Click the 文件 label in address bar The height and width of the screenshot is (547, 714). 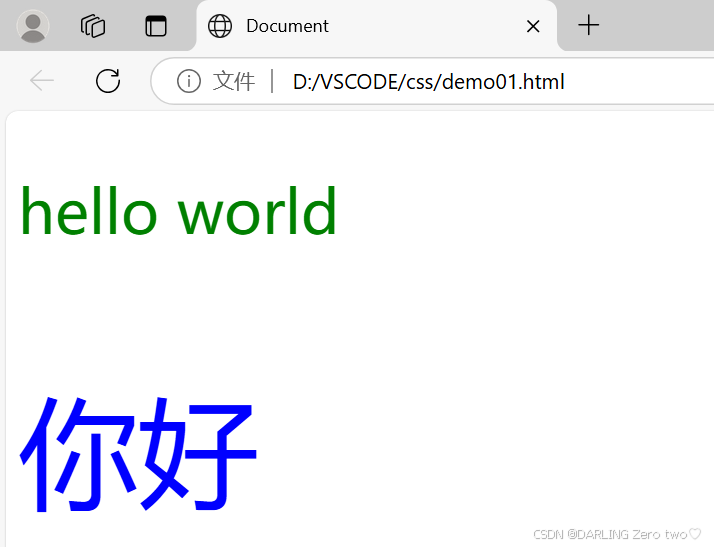pos(234,82)
